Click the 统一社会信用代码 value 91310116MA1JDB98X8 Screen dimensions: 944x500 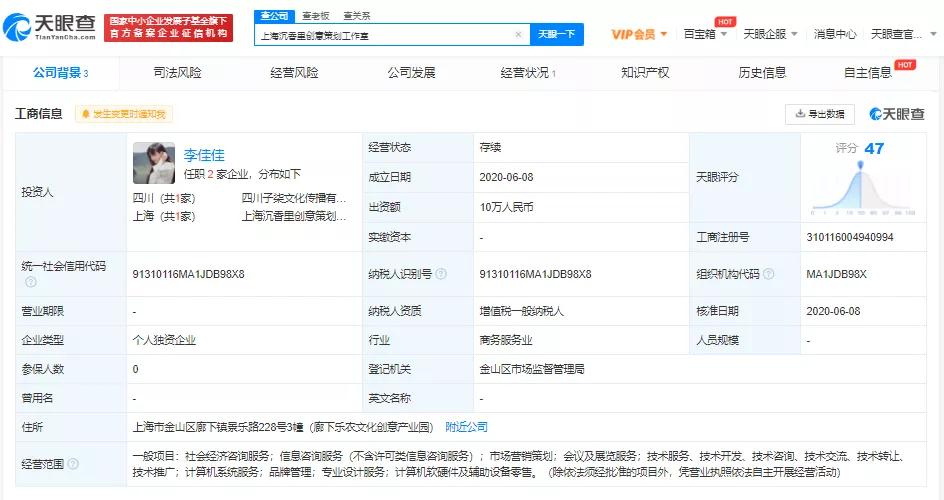coord(188,274)
